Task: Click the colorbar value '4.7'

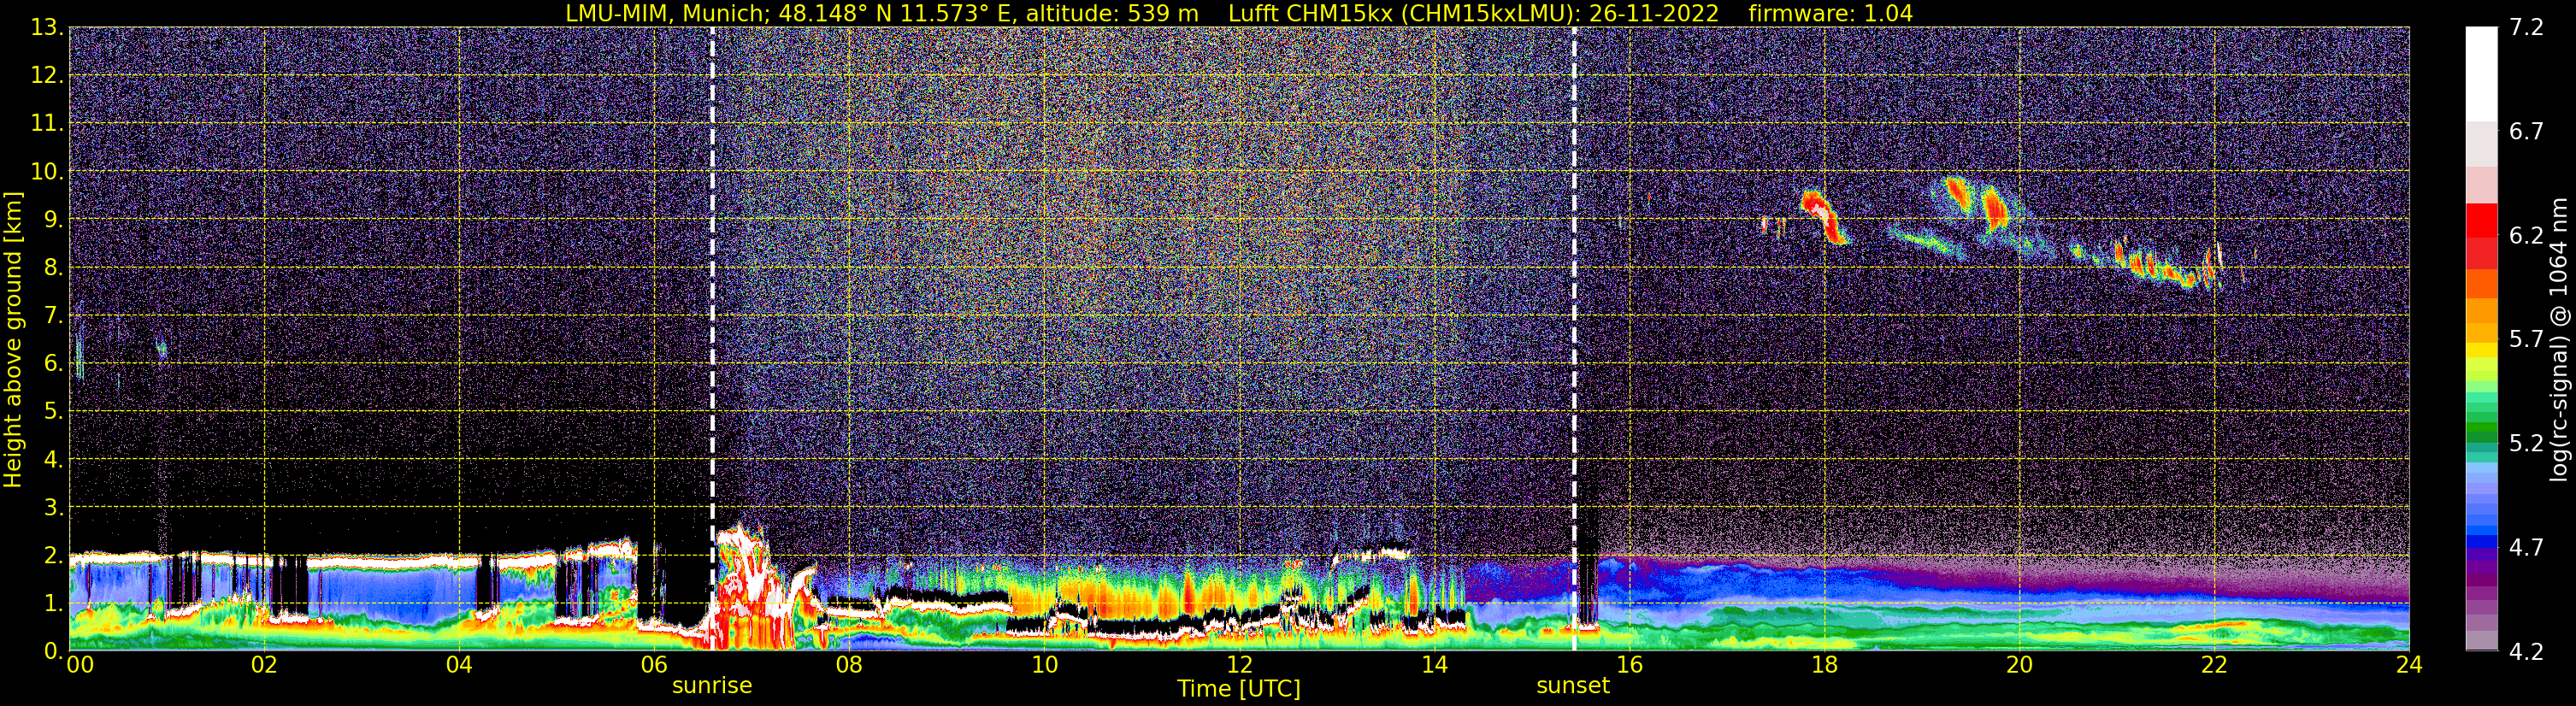Action: pos(2526,548)
